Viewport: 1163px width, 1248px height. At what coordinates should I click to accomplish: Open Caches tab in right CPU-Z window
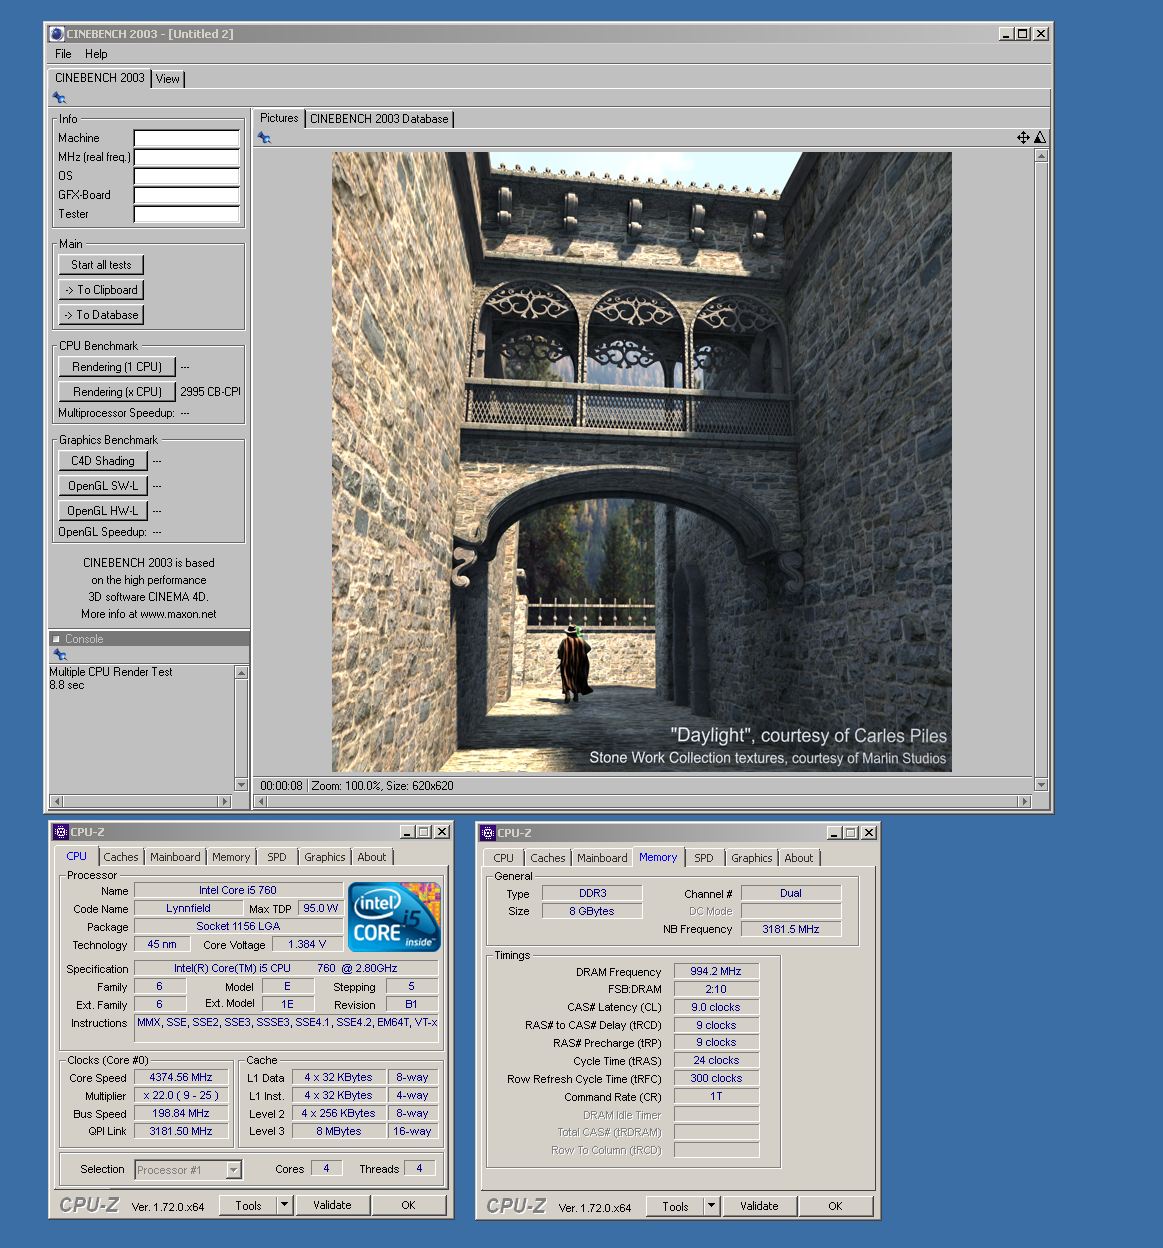[x=548, y=858]
